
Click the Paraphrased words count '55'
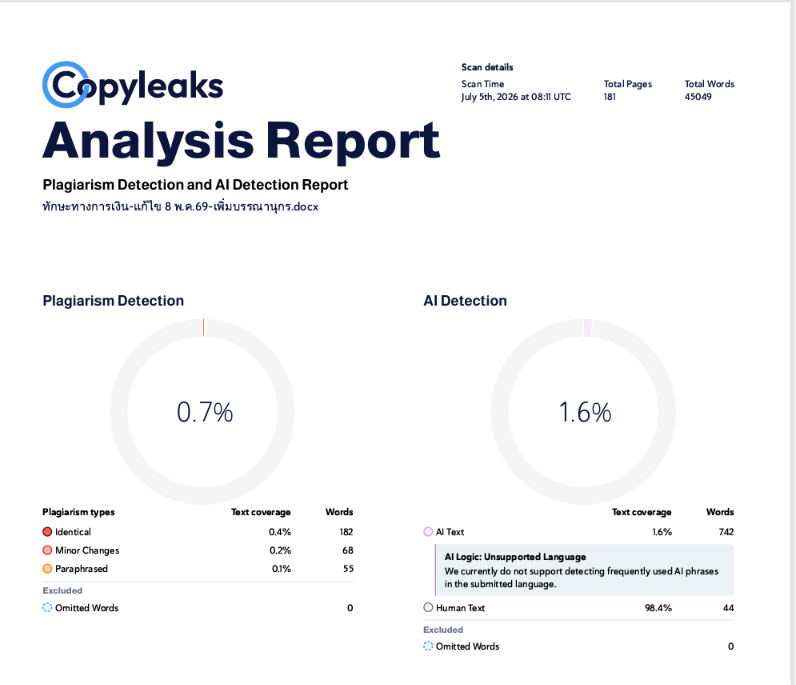point(348,568)
